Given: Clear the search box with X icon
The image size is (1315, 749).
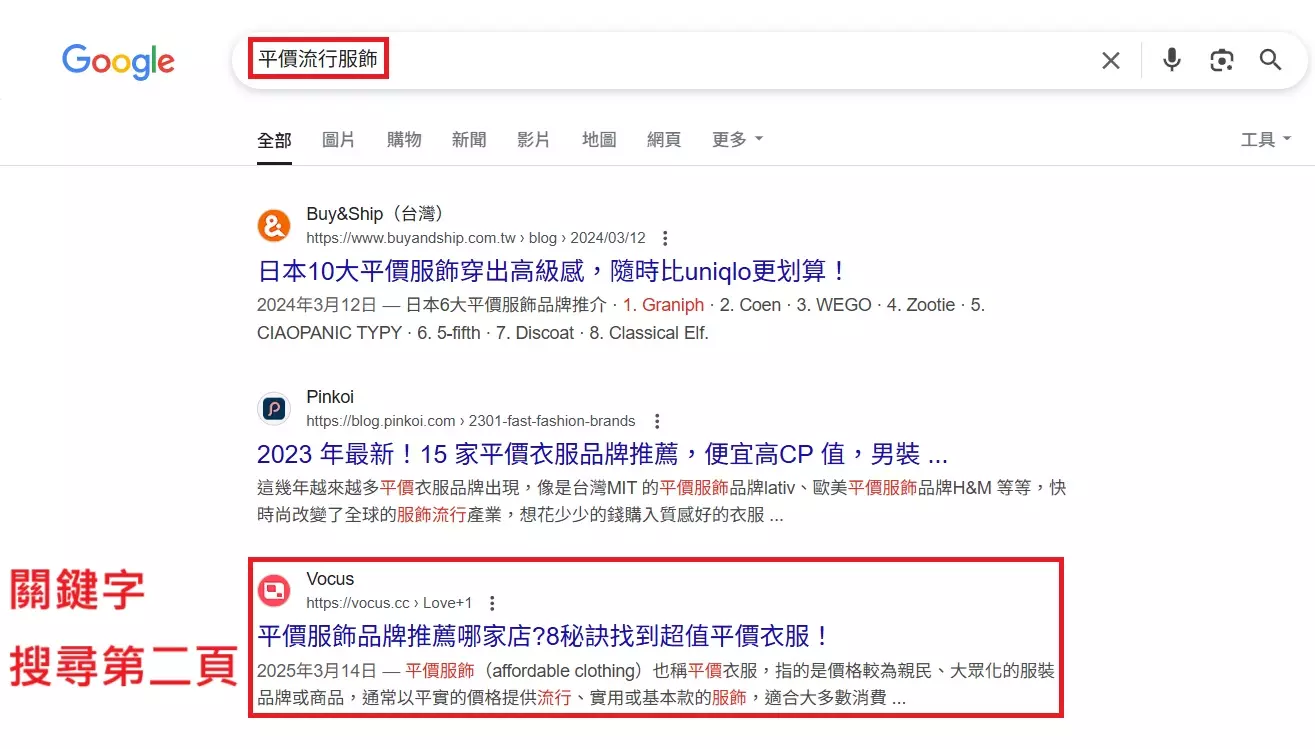Looking at the screenshot, I should pyautogui.click(x=1110, y=61).
